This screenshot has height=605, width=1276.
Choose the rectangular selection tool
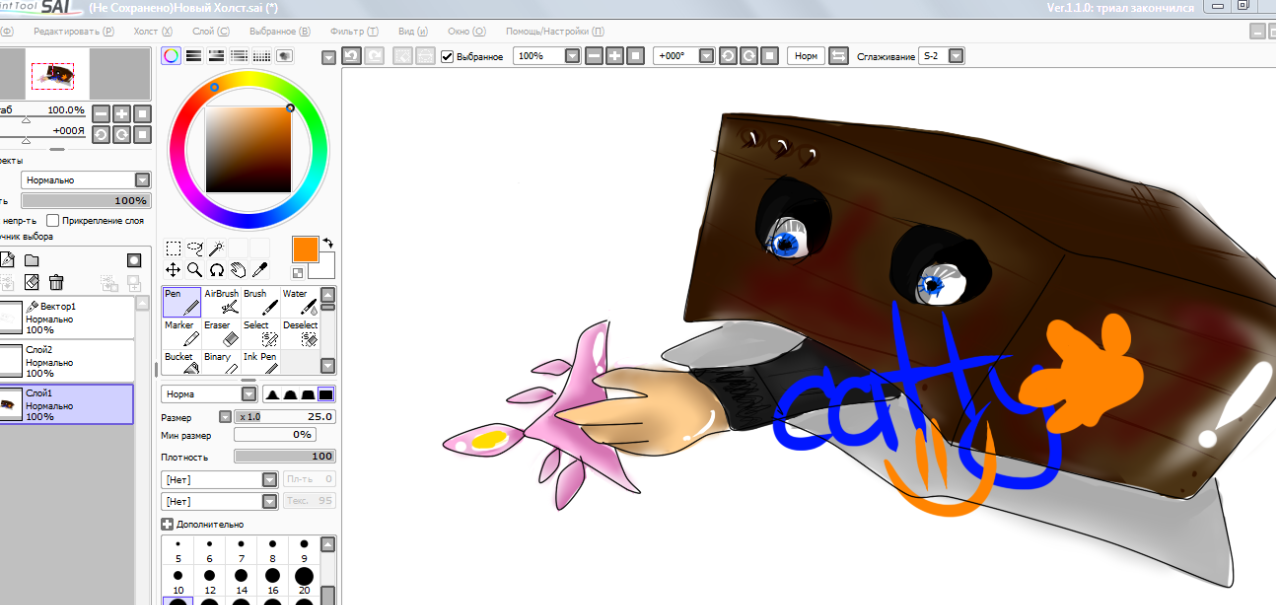[173, 248]
